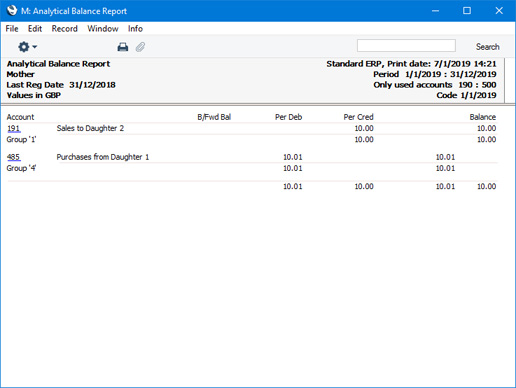Open account 191 drill-down link
The image size is (516, 388).
pyautogui.click(x=14, y=128)
